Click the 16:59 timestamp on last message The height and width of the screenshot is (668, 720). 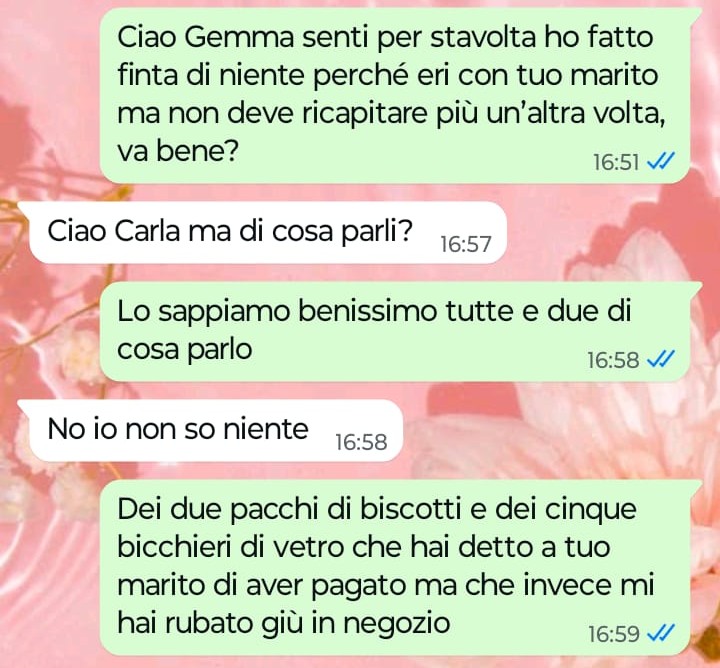pyautogui.click(x=613, y=634)
